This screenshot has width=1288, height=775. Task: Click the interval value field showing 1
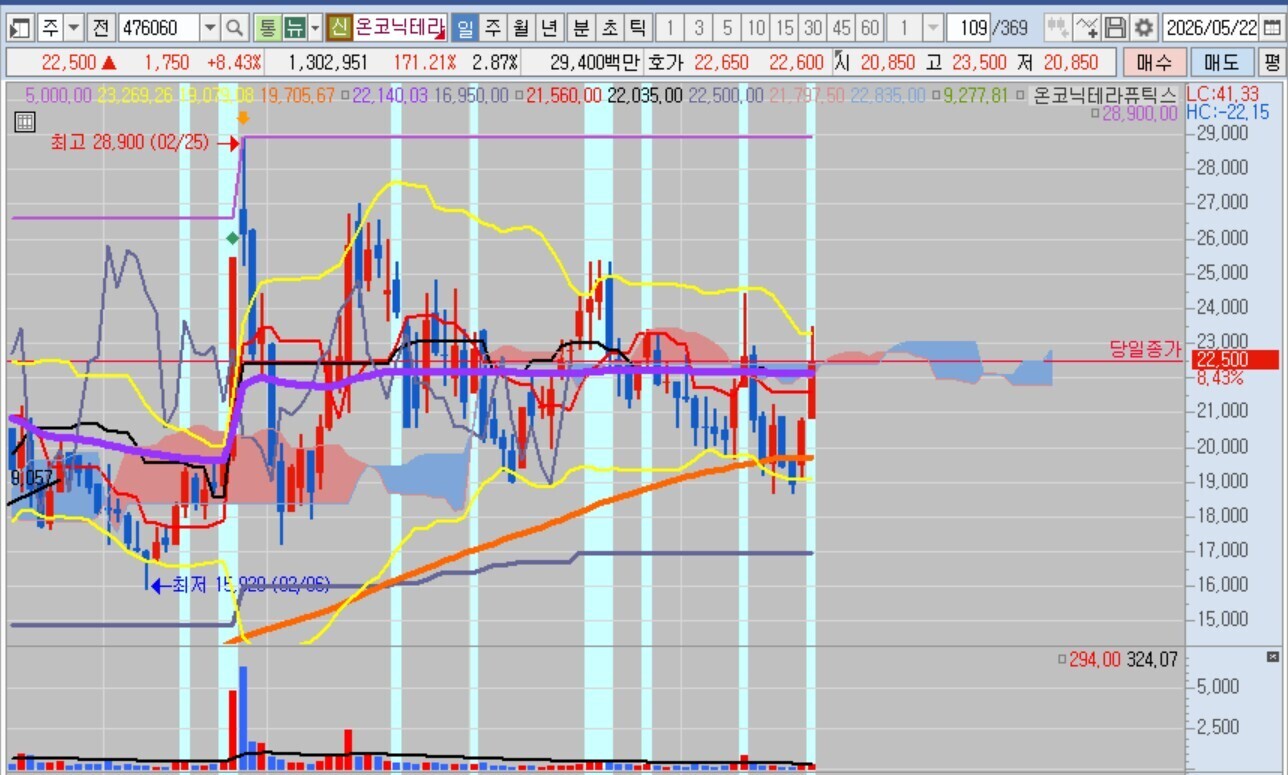[906, 27]
